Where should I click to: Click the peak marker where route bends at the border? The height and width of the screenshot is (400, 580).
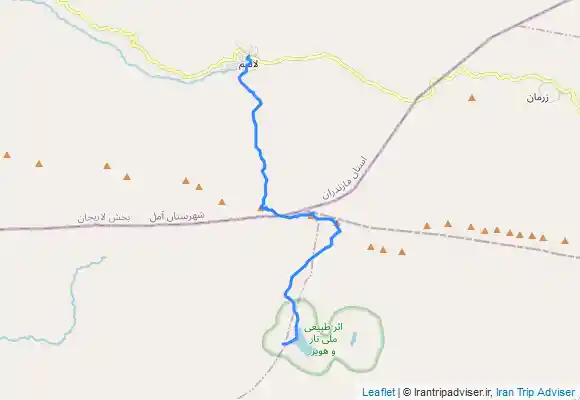261,208
